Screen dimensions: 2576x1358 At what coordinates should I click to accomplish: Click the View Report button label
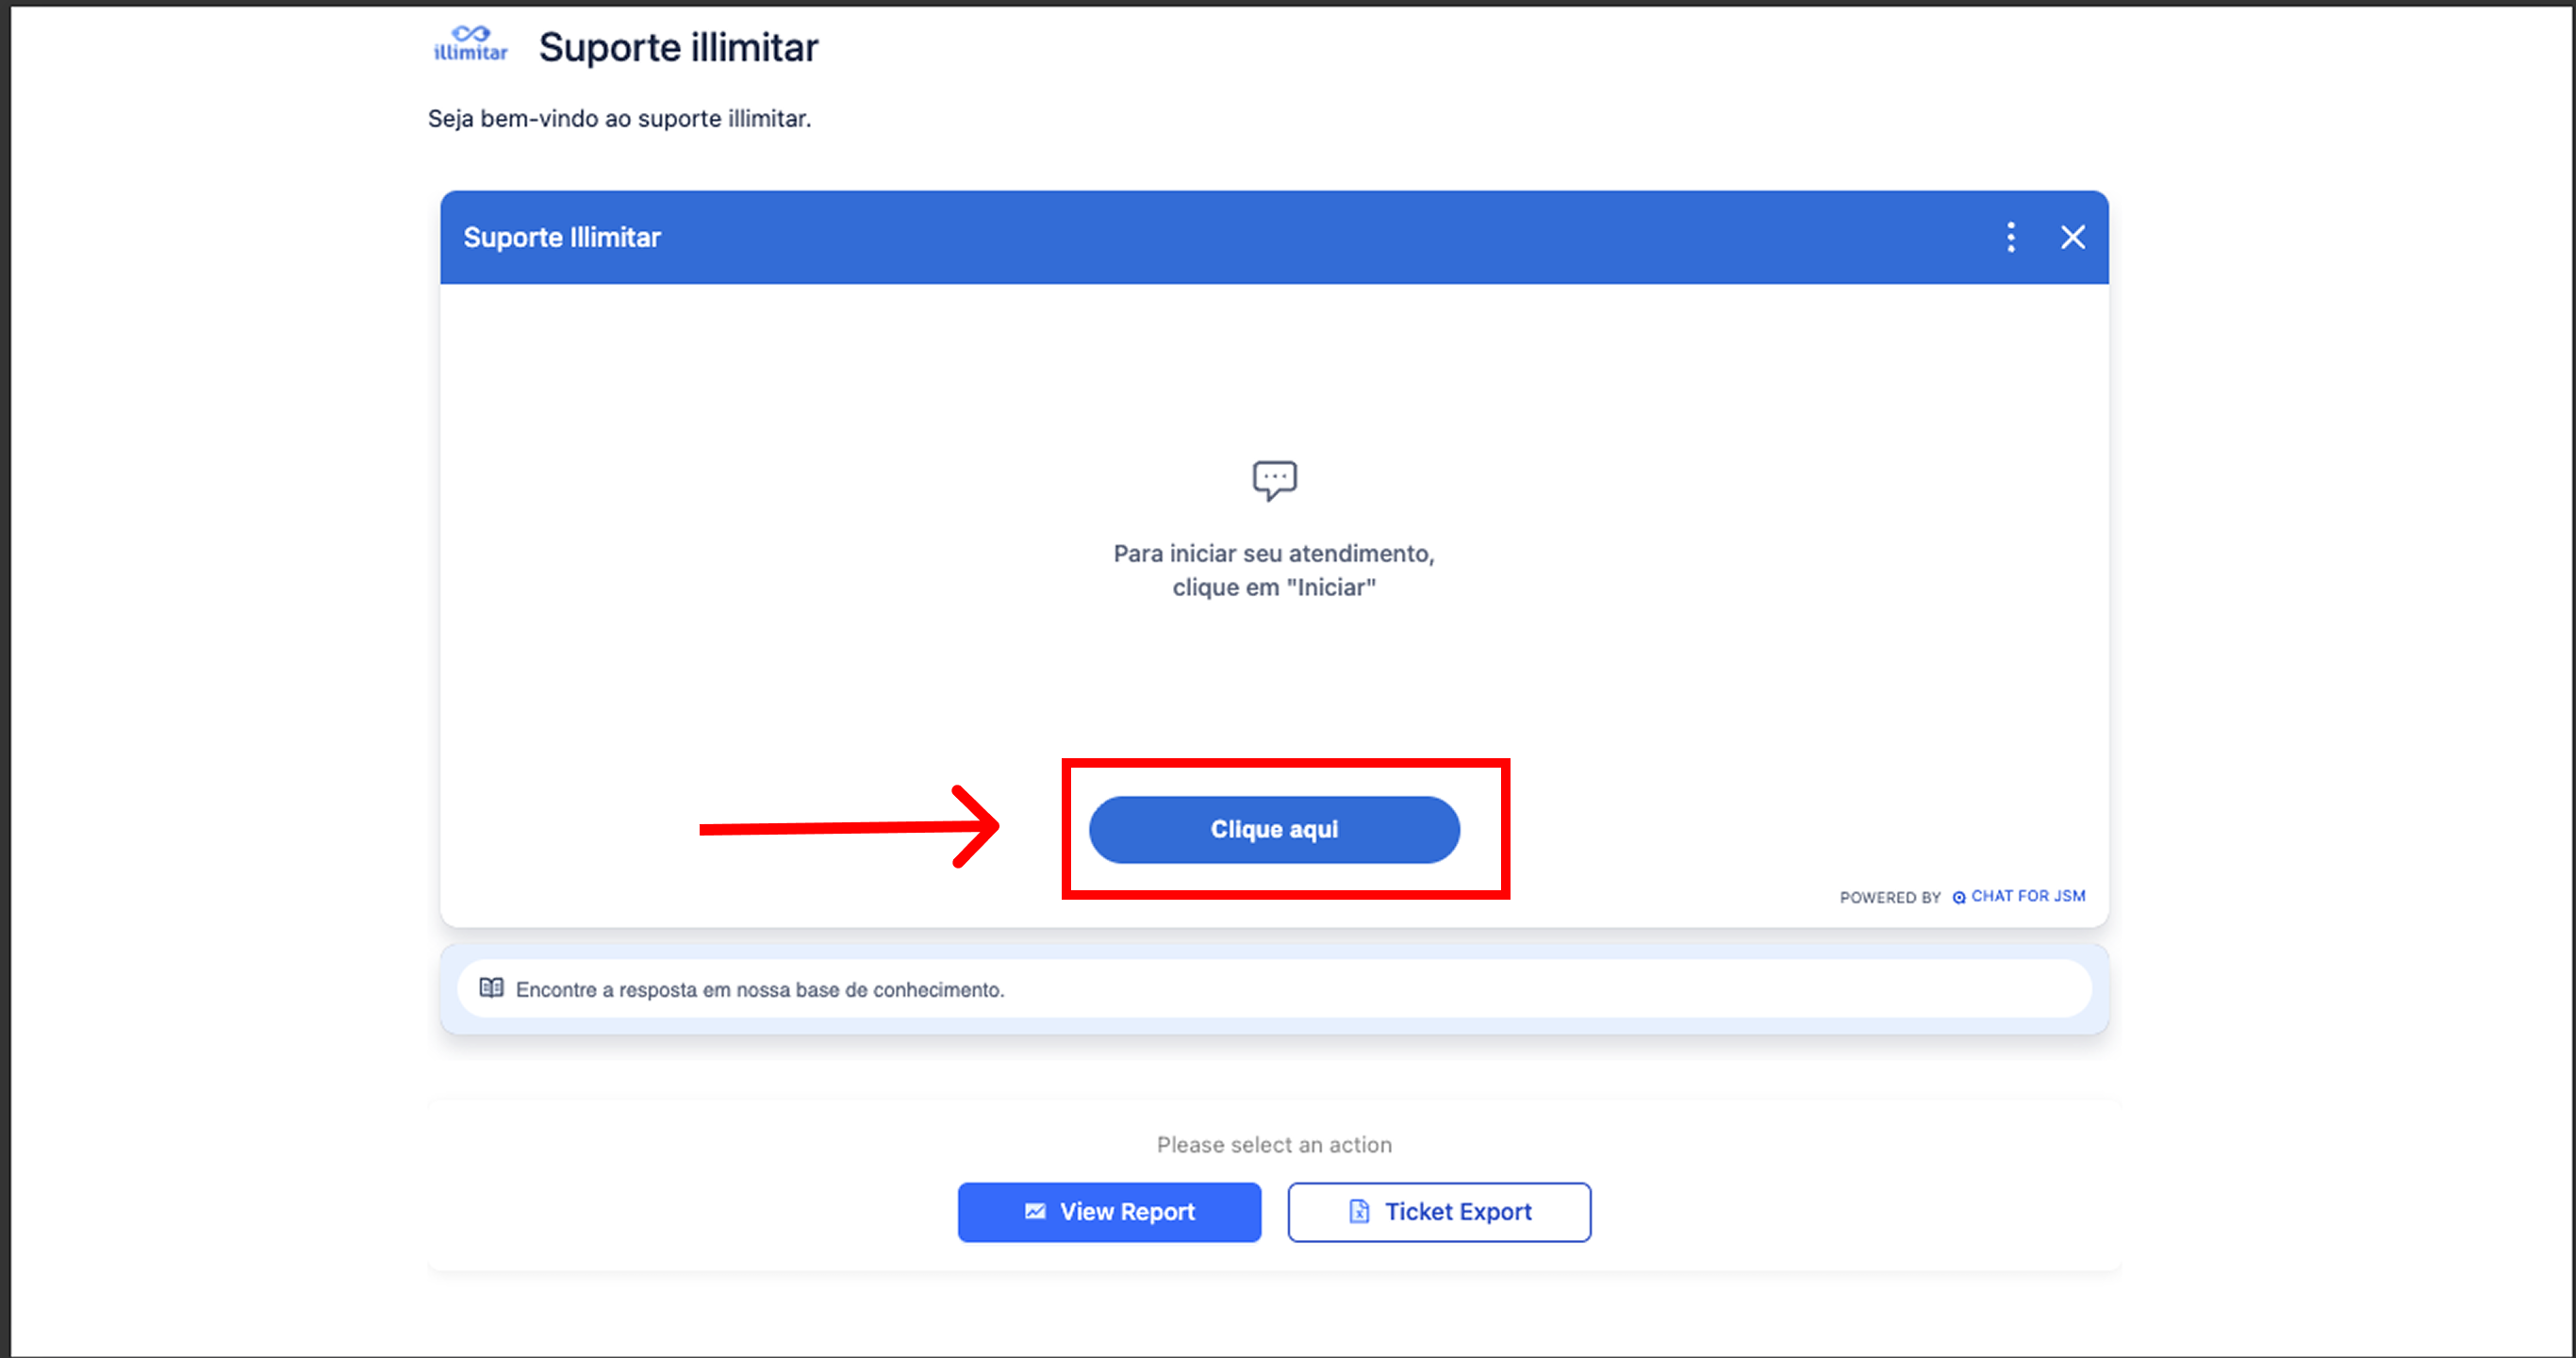pyautogui.click(x=1127, y=1212)
